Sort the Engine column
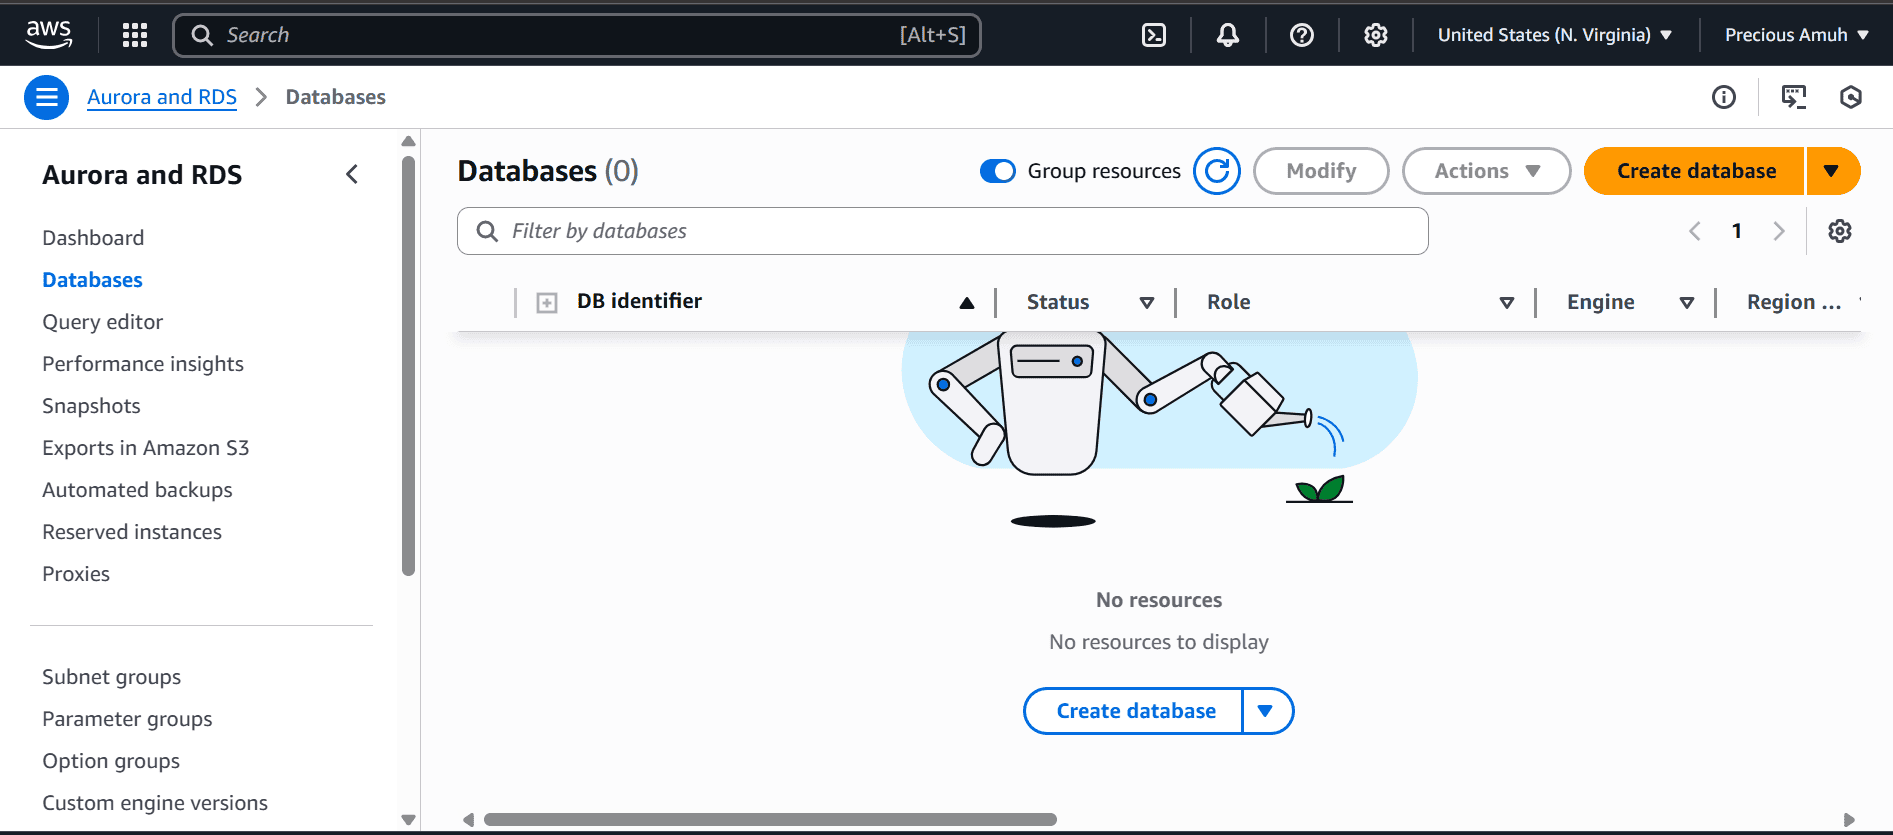Image resolution: width=1893 pixels, height=835 pixels. coord(1687,302)
